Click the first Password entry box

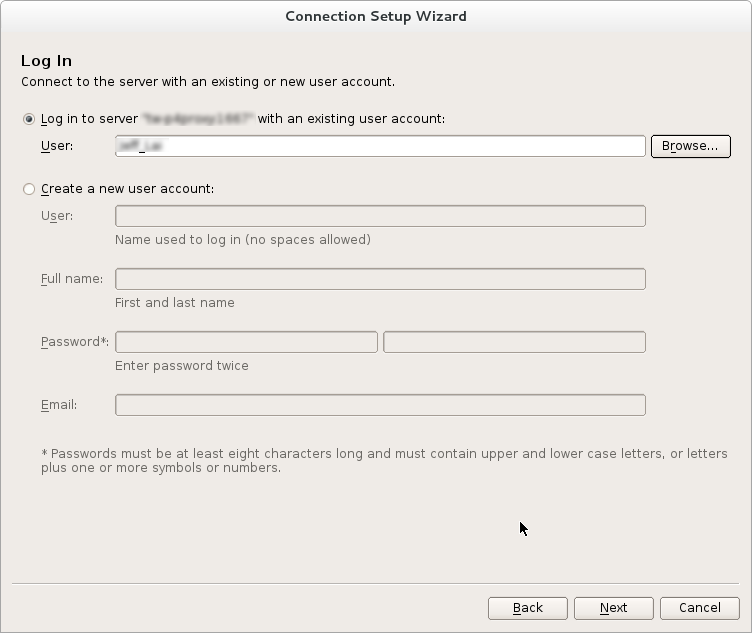(x=246, y=342)
